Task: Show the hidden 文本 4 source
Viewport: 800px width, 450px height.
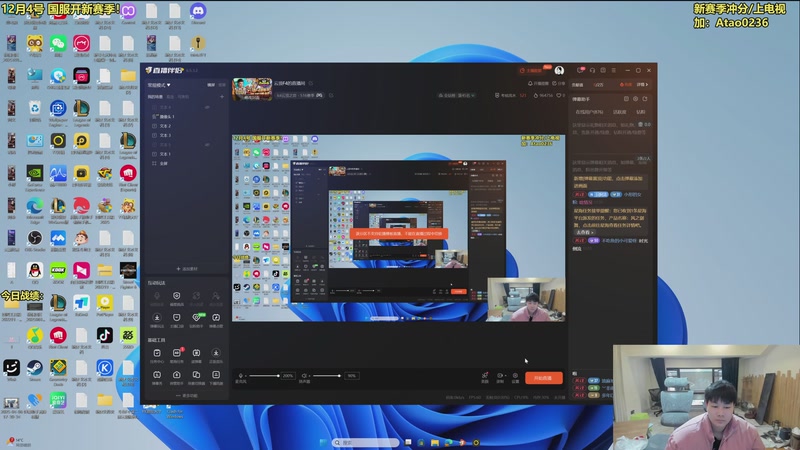Action: click(207, 107)
